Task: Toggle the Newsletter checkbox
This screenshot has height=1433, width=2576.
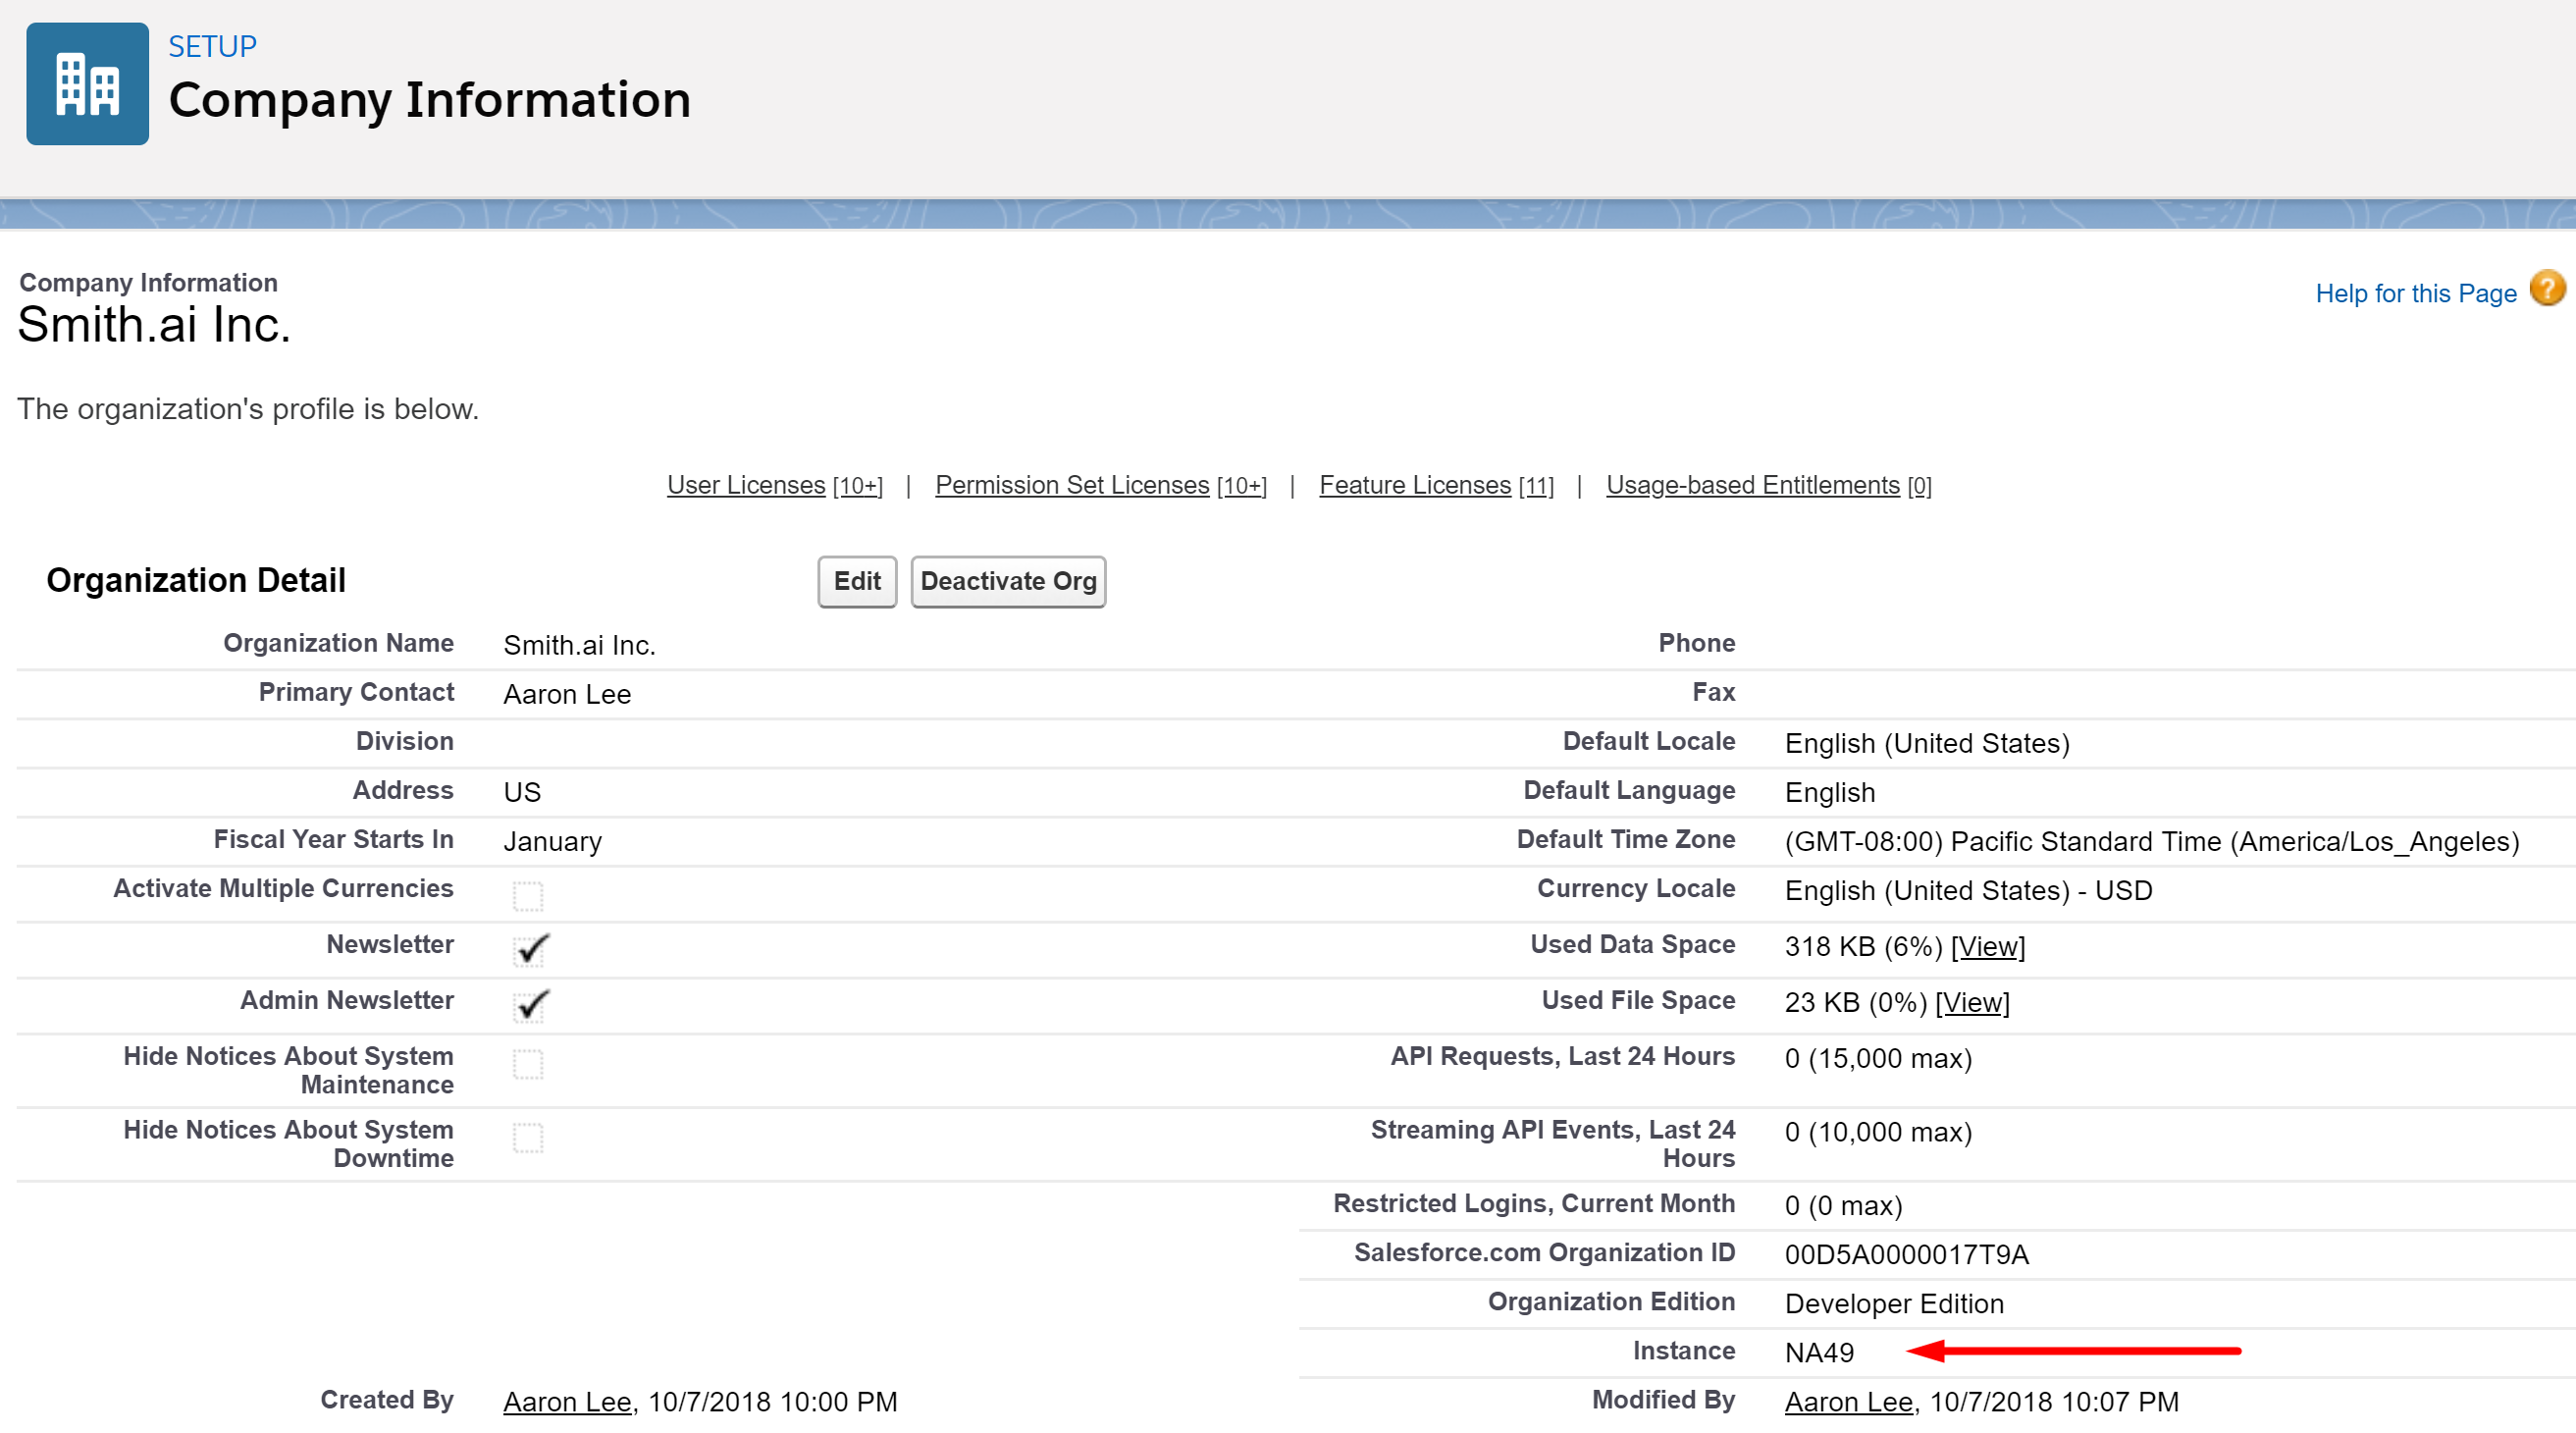Action: pos(530,949)
